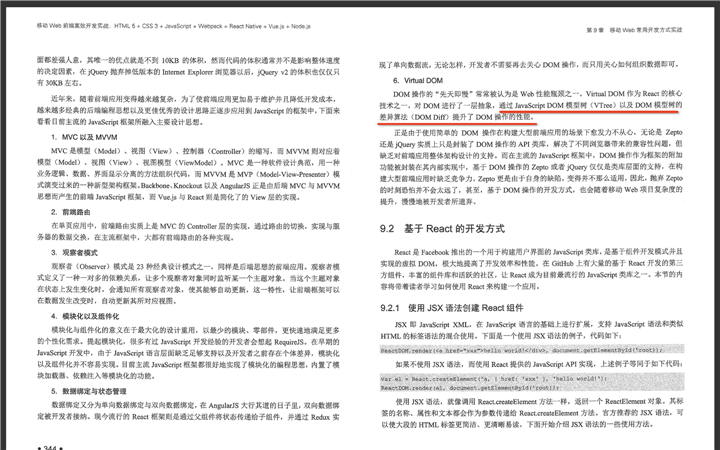Click the paragraph starting '近年来，随着前端应用'
This screenshot has width=720, height=450.
point(188,111)
